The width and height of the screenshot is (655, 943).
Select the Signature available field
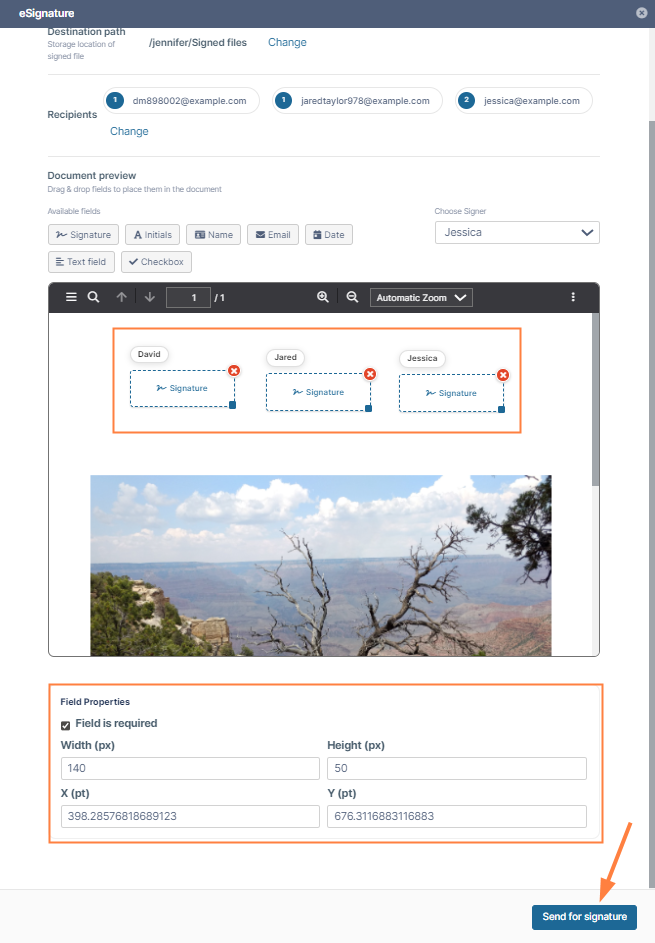[x=84, y=235]
